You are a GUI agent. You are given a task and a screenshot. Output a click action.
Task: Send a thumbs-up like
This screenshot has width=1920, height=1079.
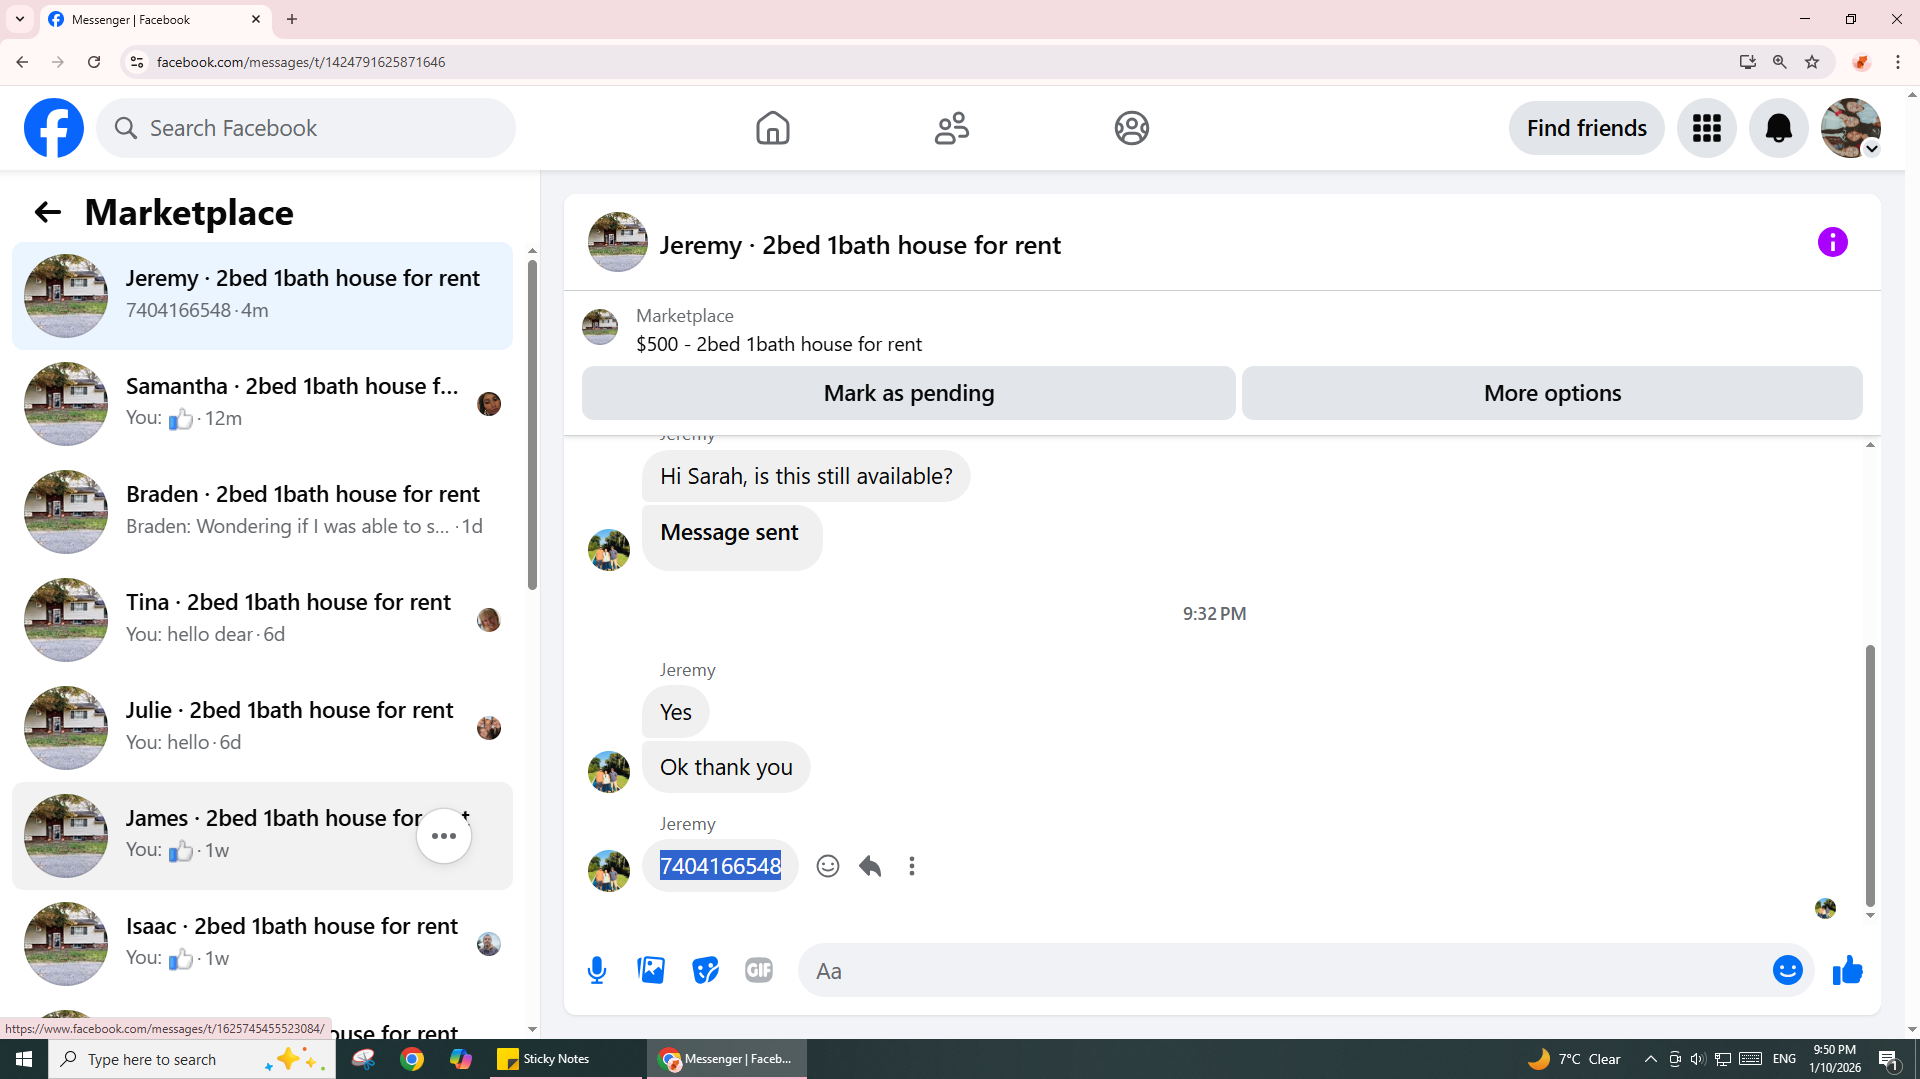point(1848,970)
